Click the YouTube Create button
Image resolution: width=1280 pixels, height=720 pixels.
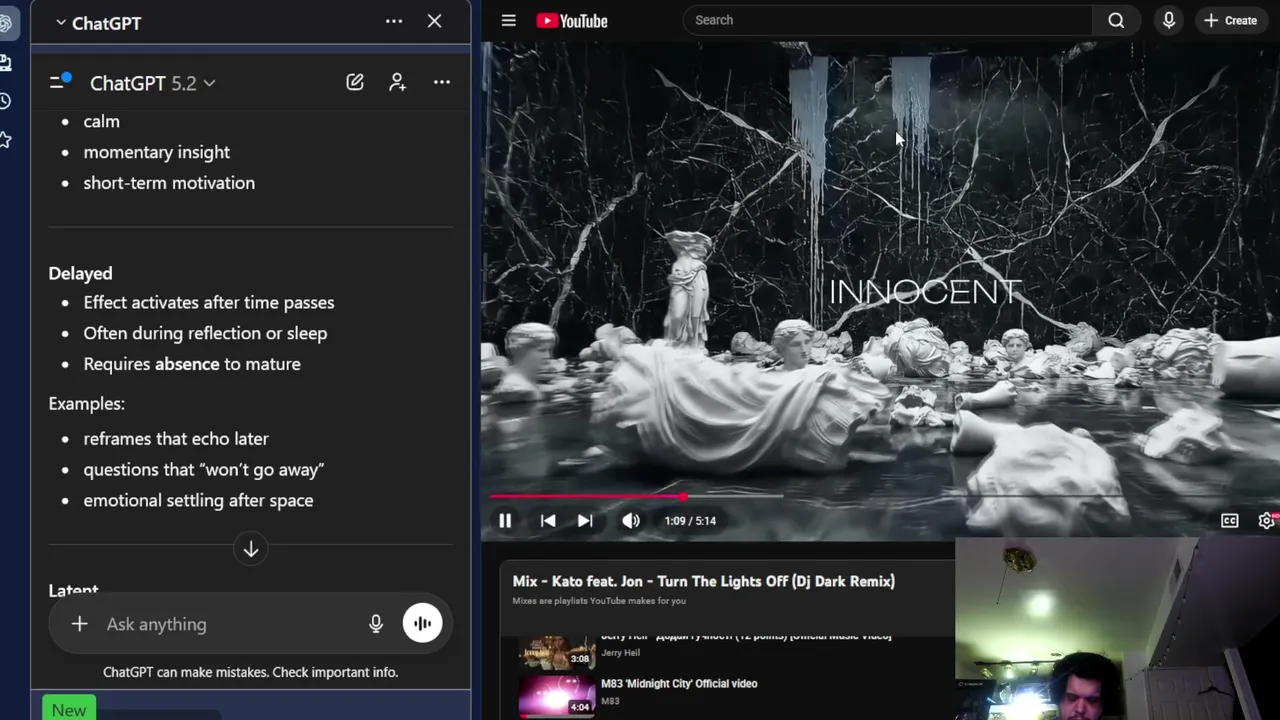click(x=1231, y=20)
